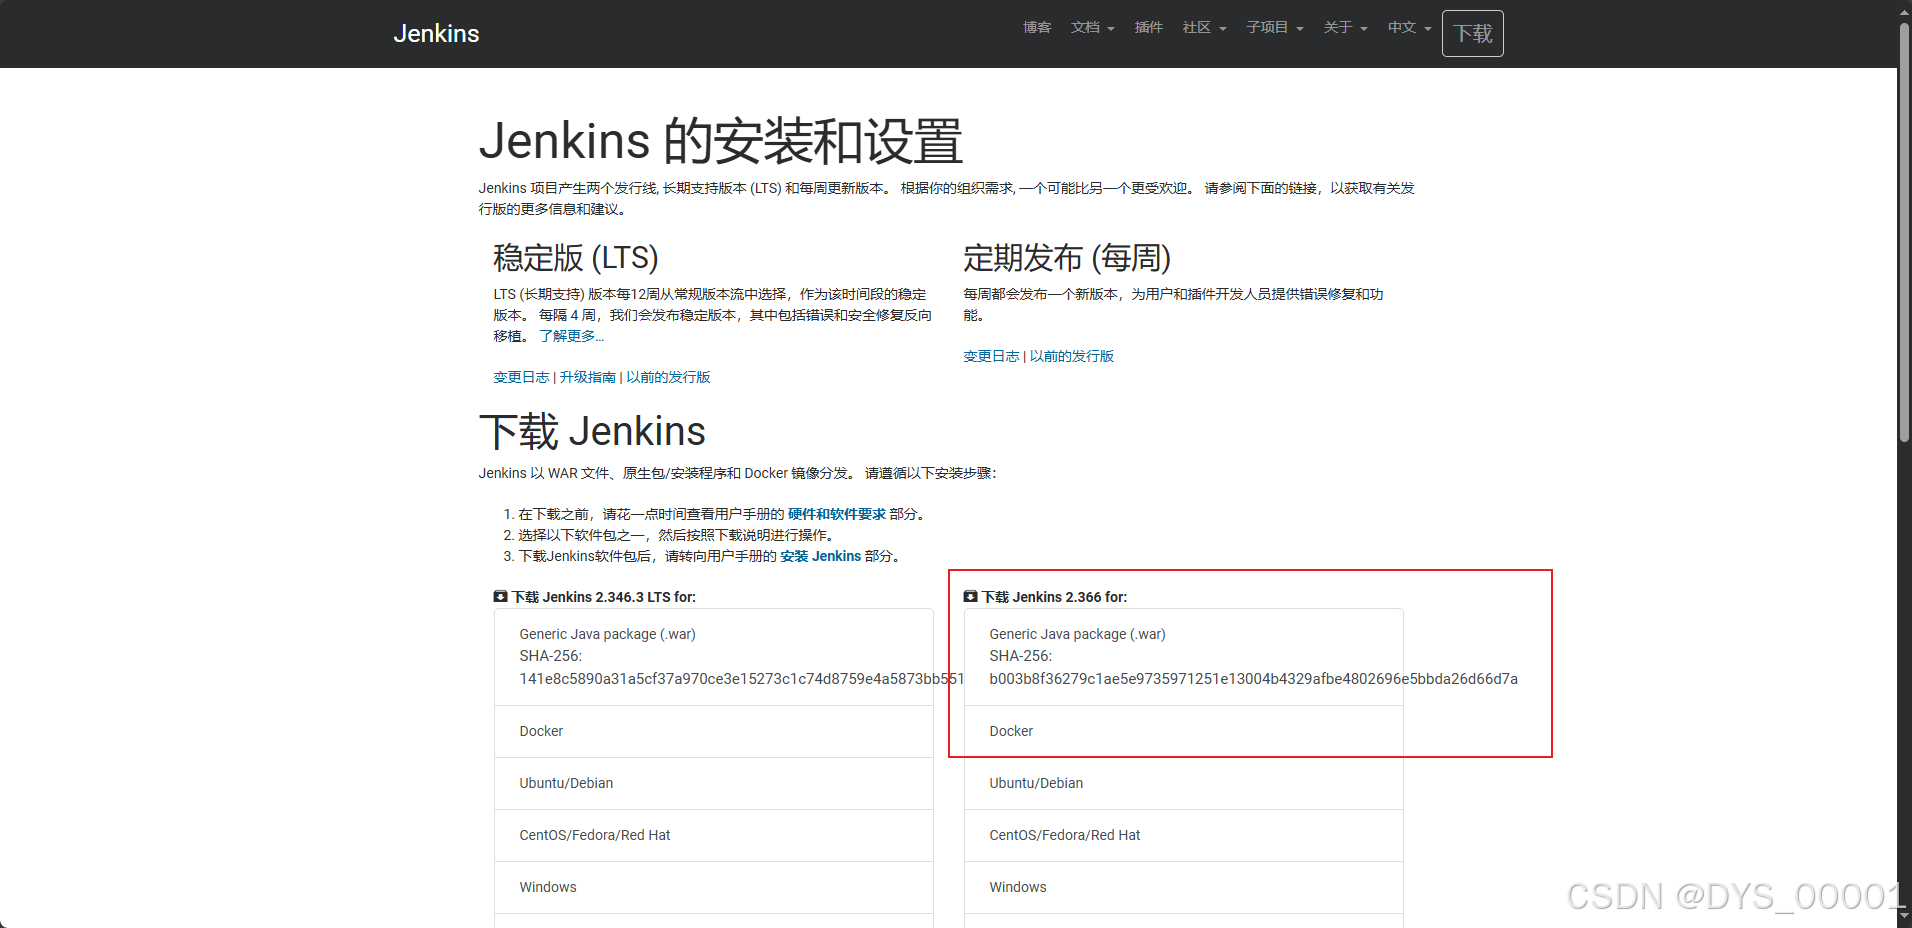Select Windows under the LTS column
The image size is (1912, 928).
click(714, 888)
